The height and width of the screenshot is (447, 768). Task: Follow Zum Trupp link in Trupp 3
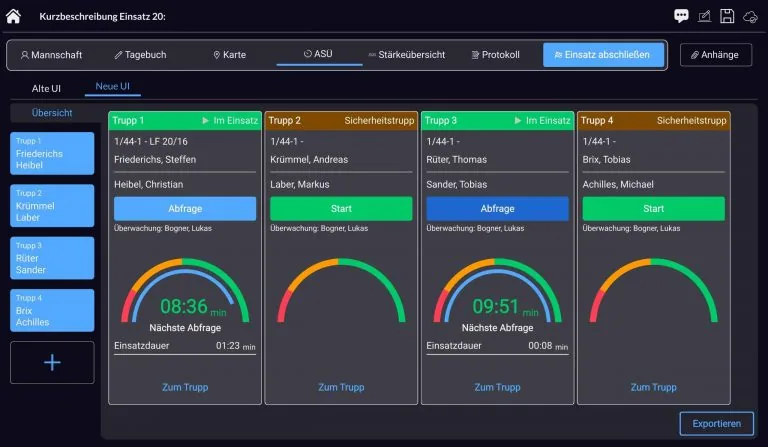[497, 387]
